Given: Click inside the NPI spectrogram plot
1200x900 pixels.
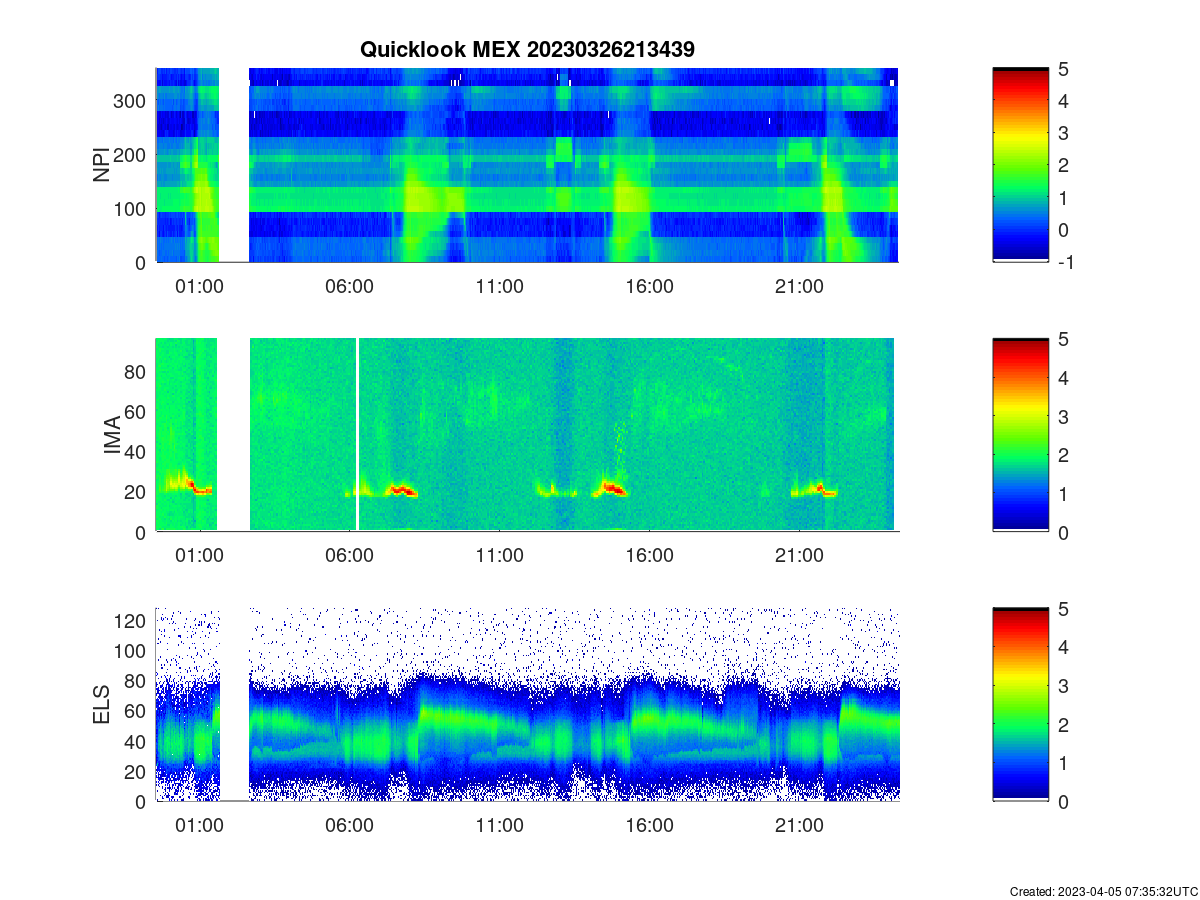Looking at the screenshot, I should coord(527,165).
